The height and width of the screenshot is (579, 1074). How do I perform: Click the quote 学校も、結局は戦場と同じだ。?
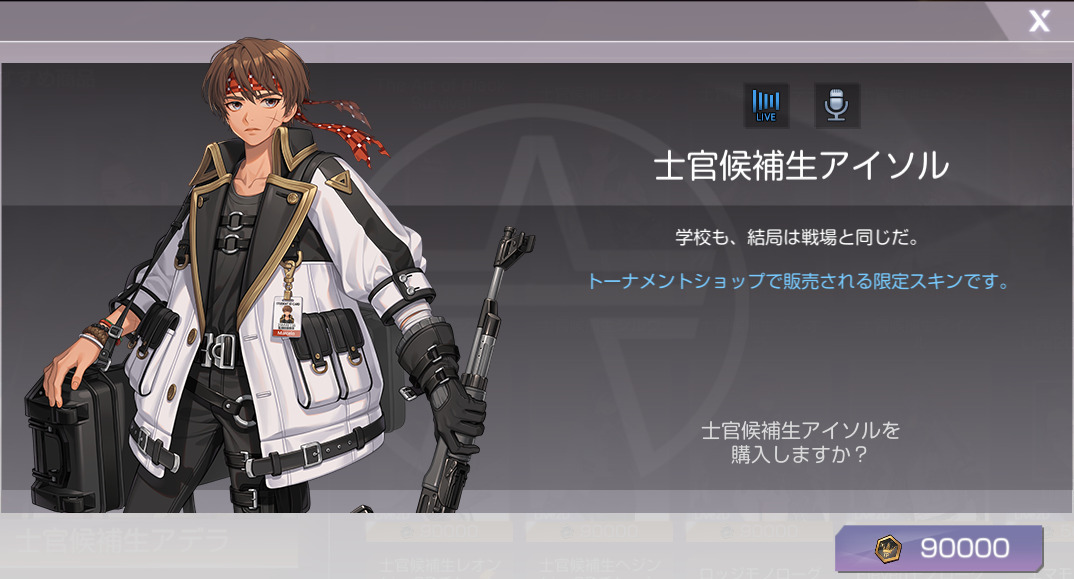(798, 238)
